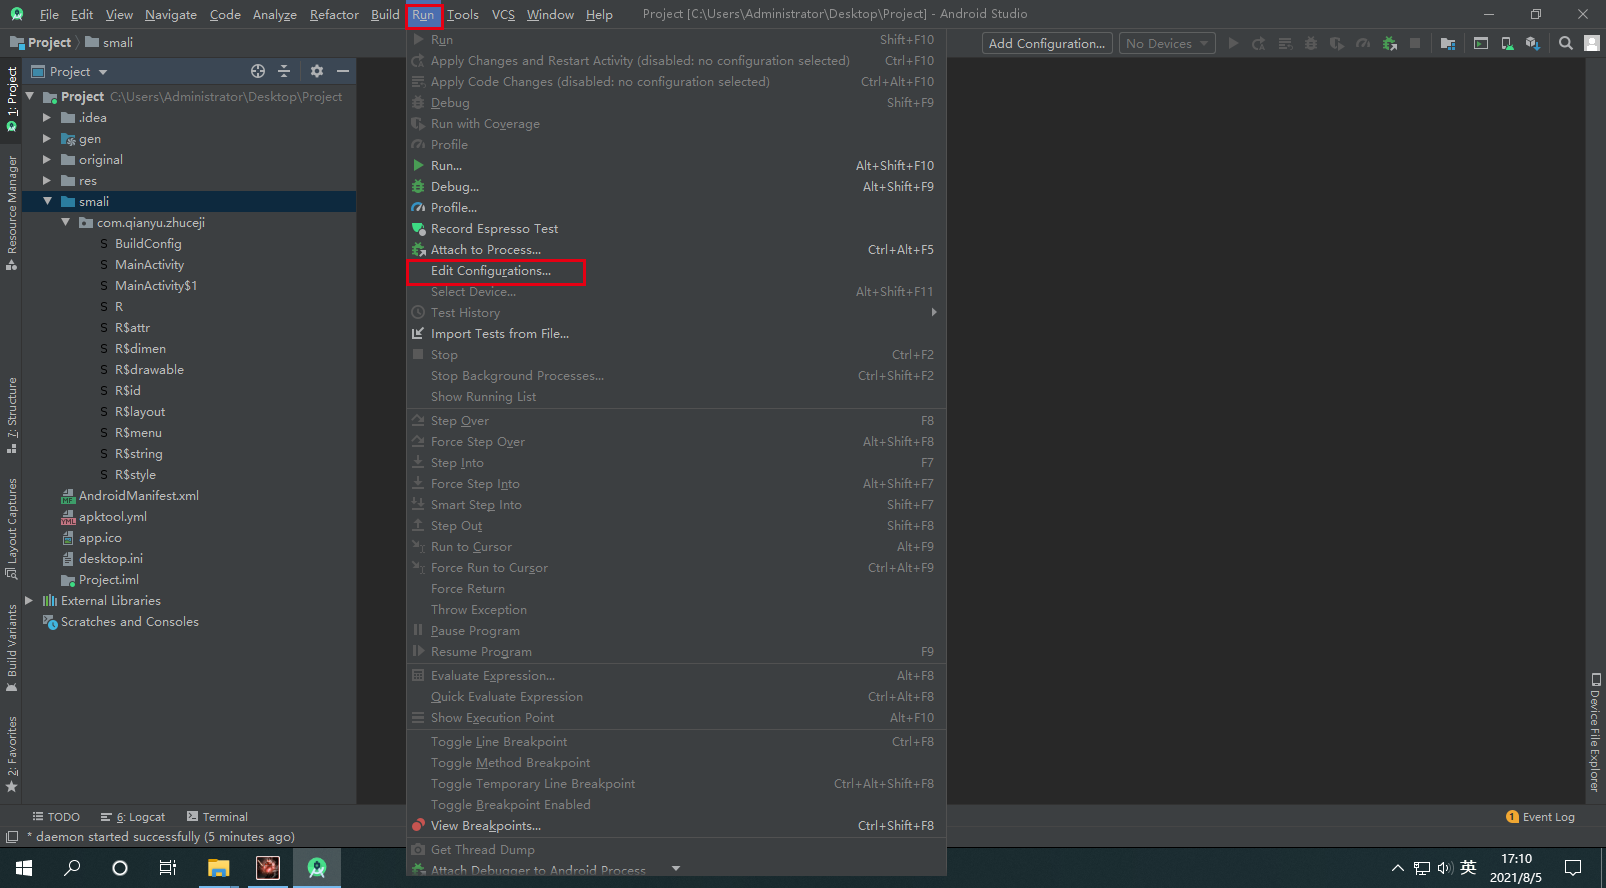The height and width of the screenshot is (888, 1606).
Task: Choose Attach to Process... menu entry
Action: pyautogui.click(x=676, y=250)
